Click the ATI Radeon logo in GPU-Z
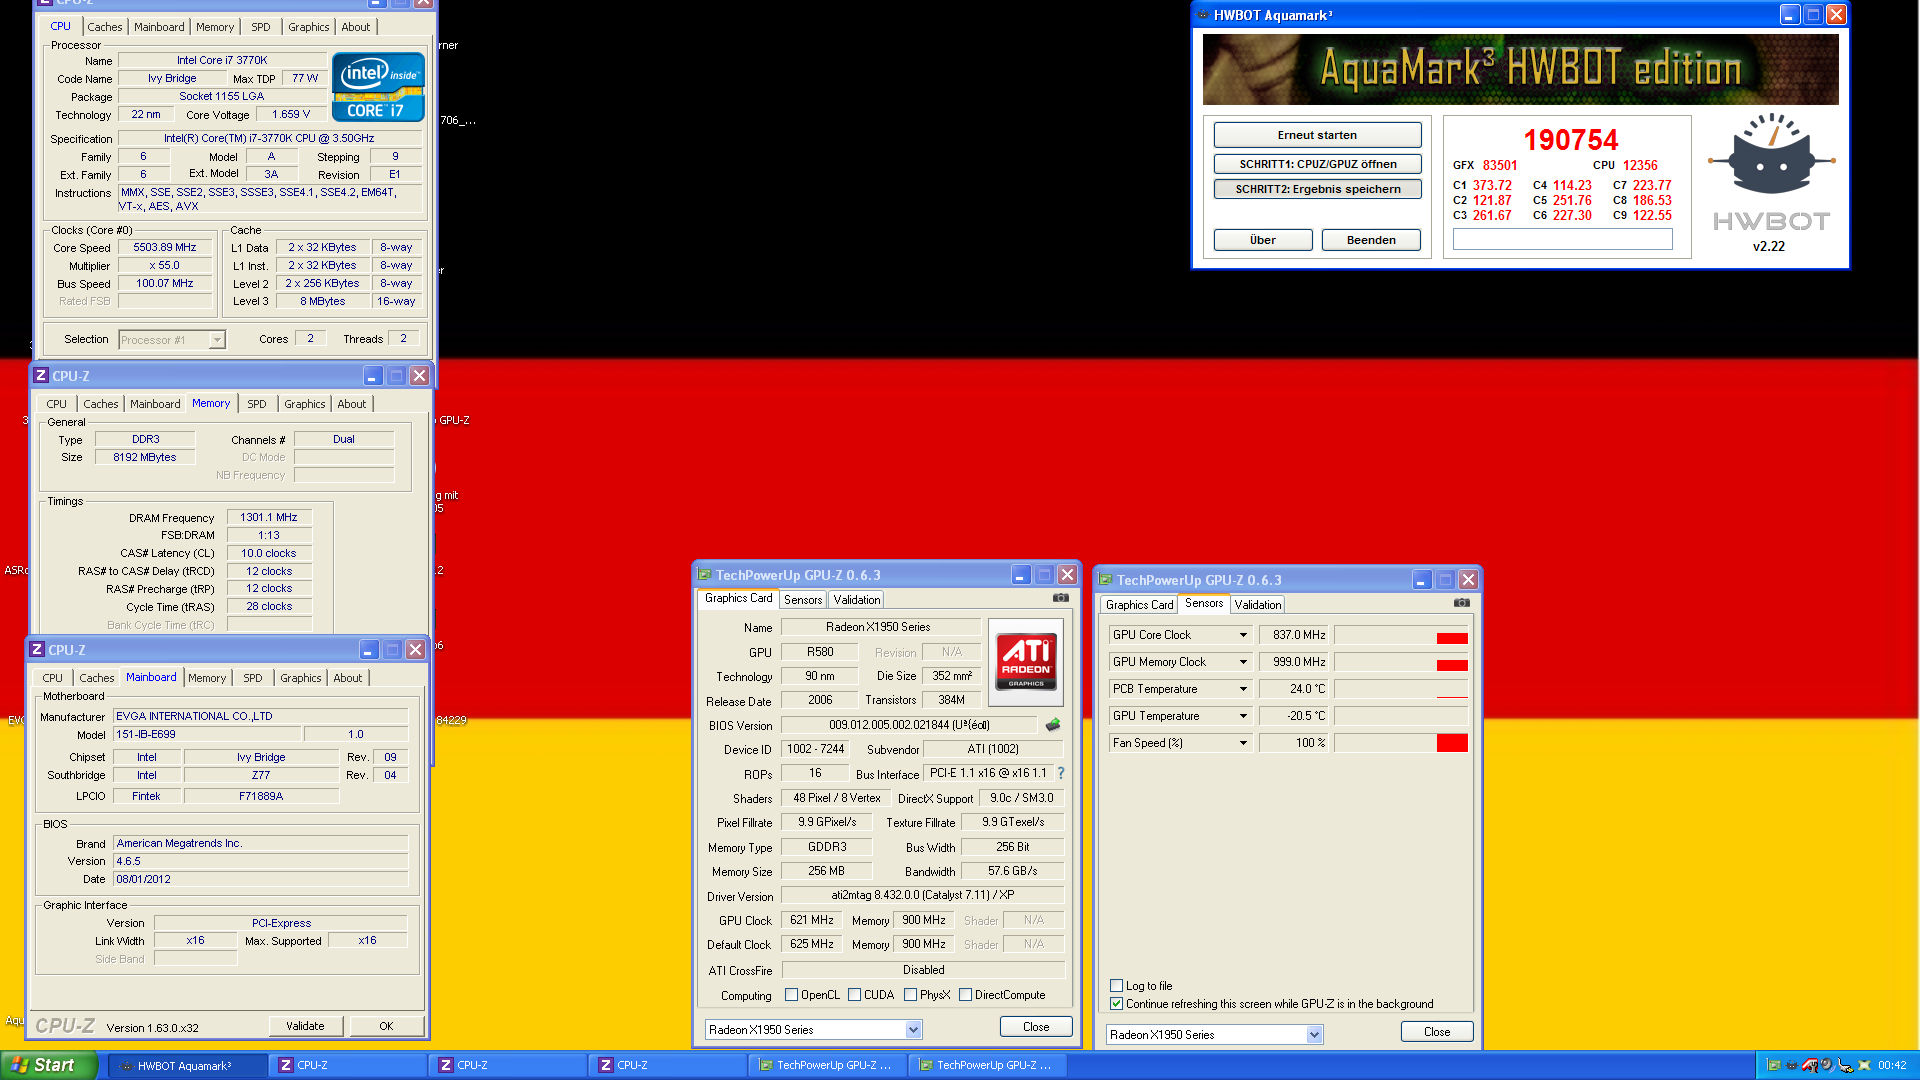This screenshot has height=1080, width=1920. pyautogui.click(x=1026, y=663)
